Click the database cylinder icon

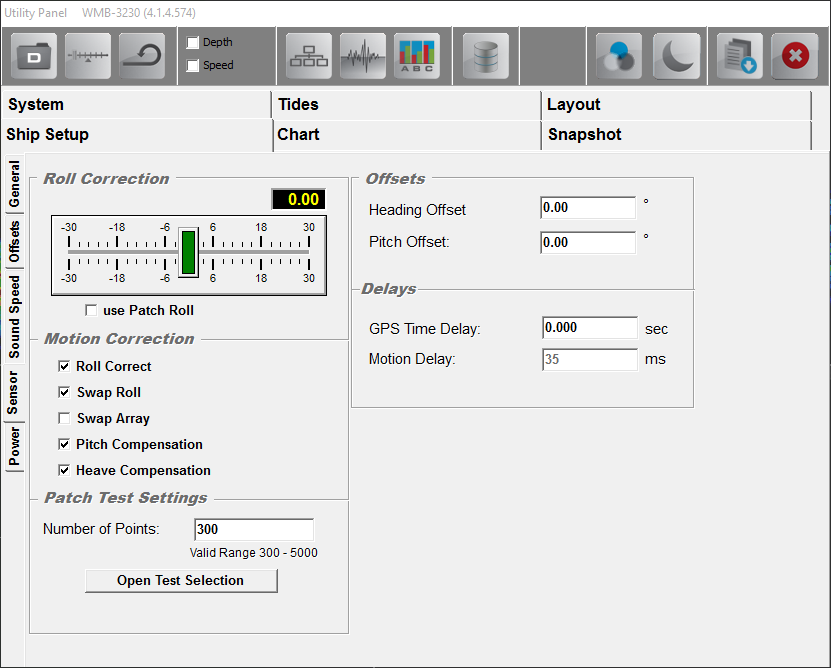coord(486,56)
